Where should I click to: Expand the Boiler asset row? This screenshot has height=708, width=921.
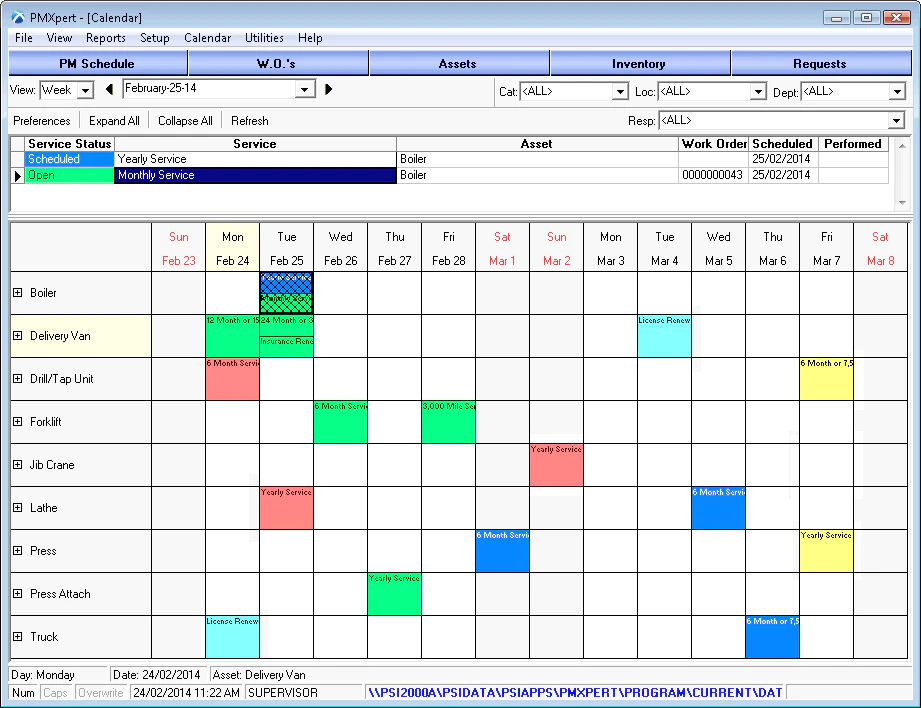18,293
